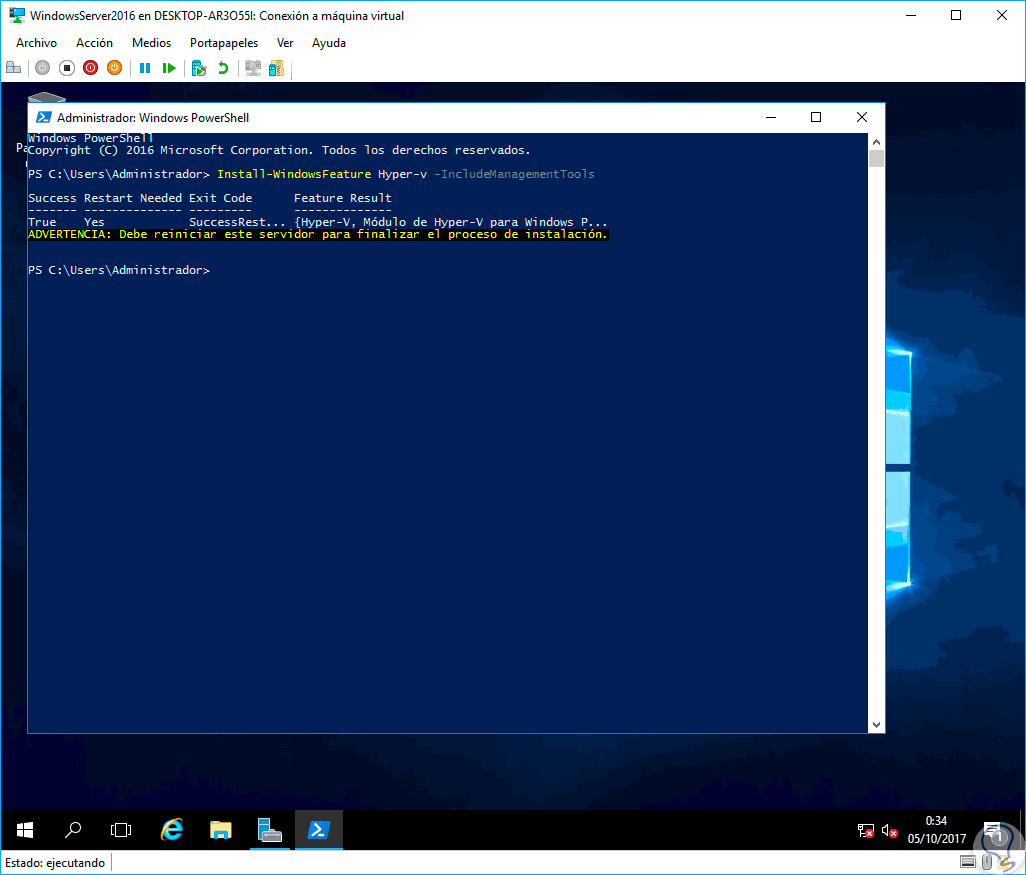Image resolution: width=1026 pixels, height=875 pixels.
Task: Click the ADVERTENCIA warning line
Action: tap(318, 234)
